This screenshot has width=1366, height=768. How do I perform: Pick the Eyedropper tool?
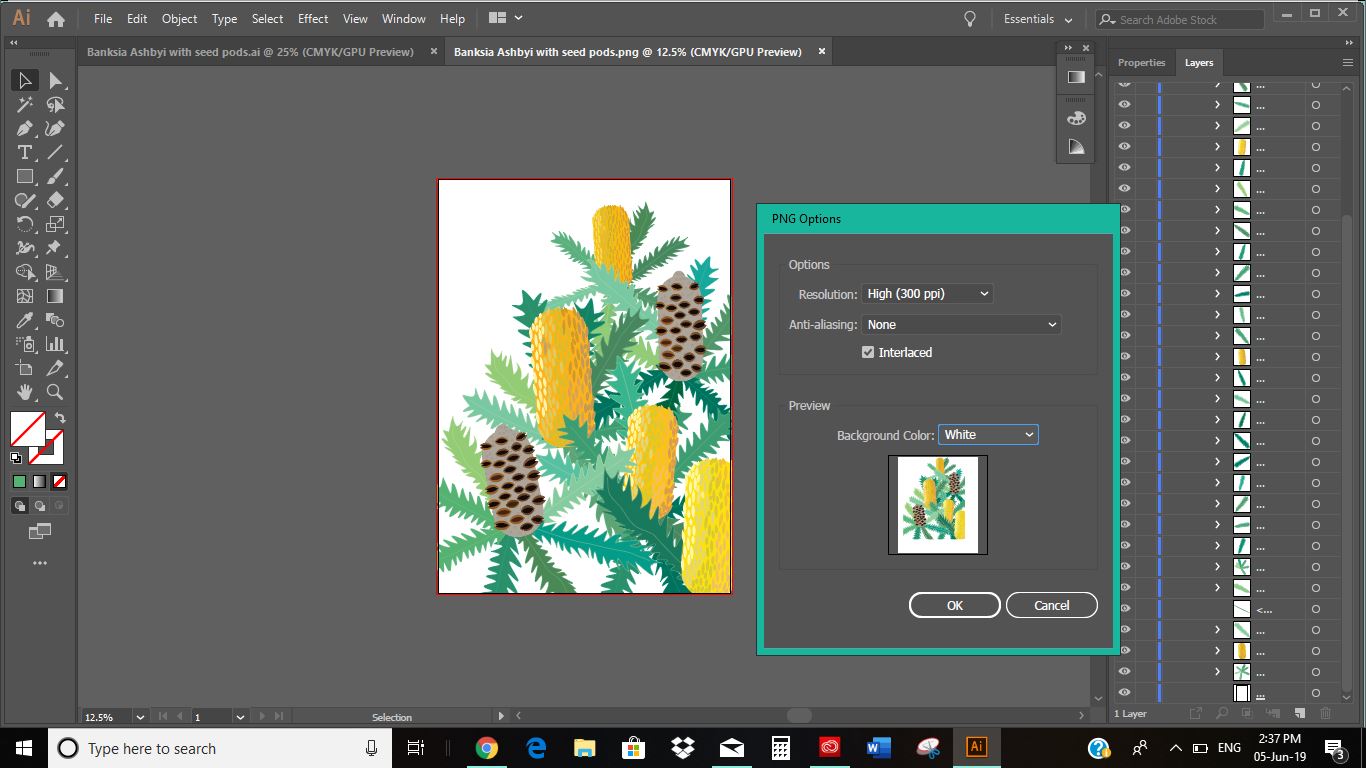[x=25, y=320]
